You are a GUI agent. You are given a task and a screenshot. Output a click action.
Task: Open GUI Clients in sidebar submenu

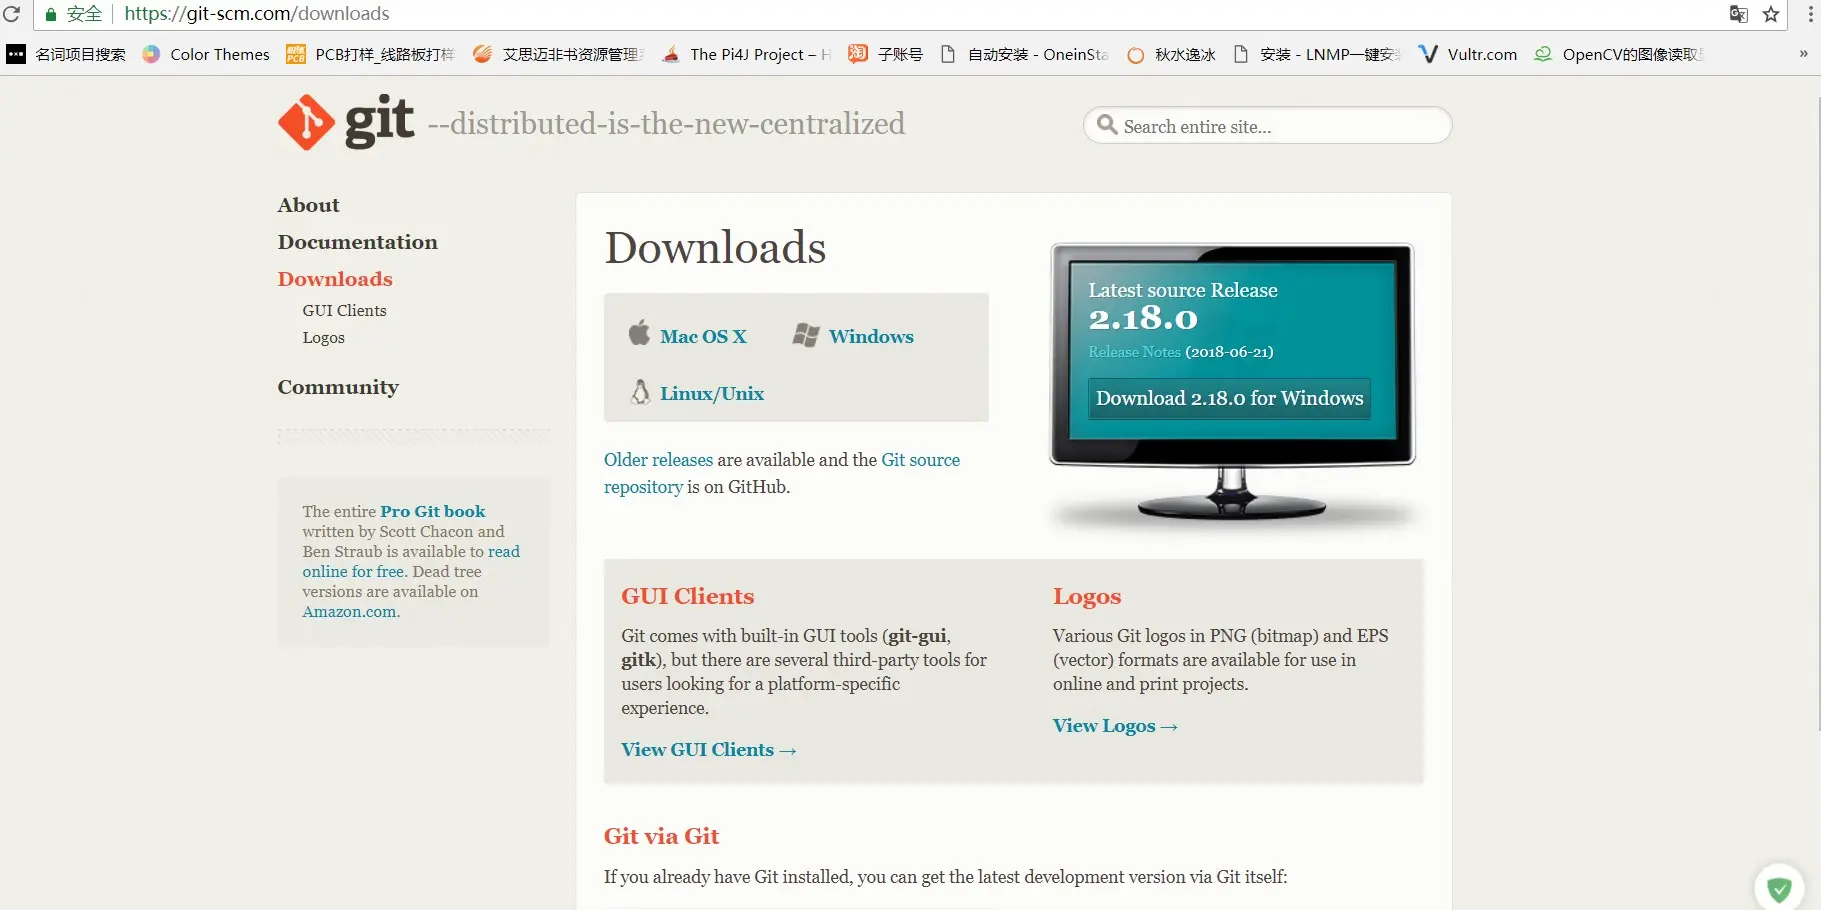[x=345, y=311]
